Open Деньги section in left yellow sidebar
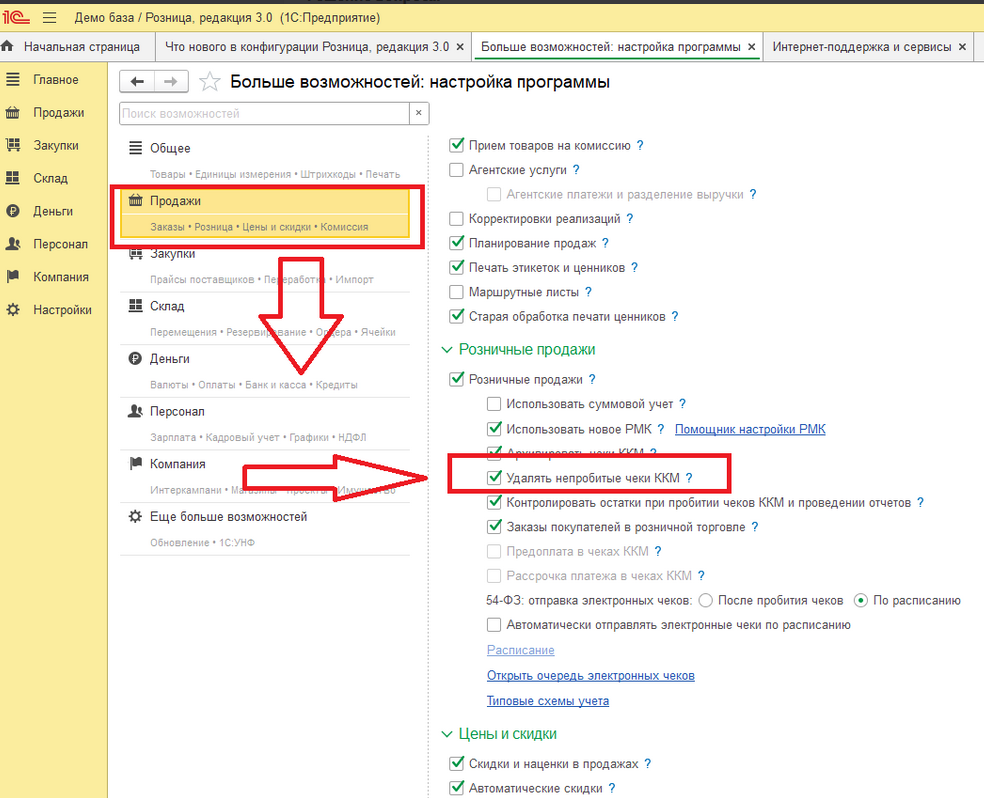The width and height of the screenshot is (984, 798). click(55, 211)
